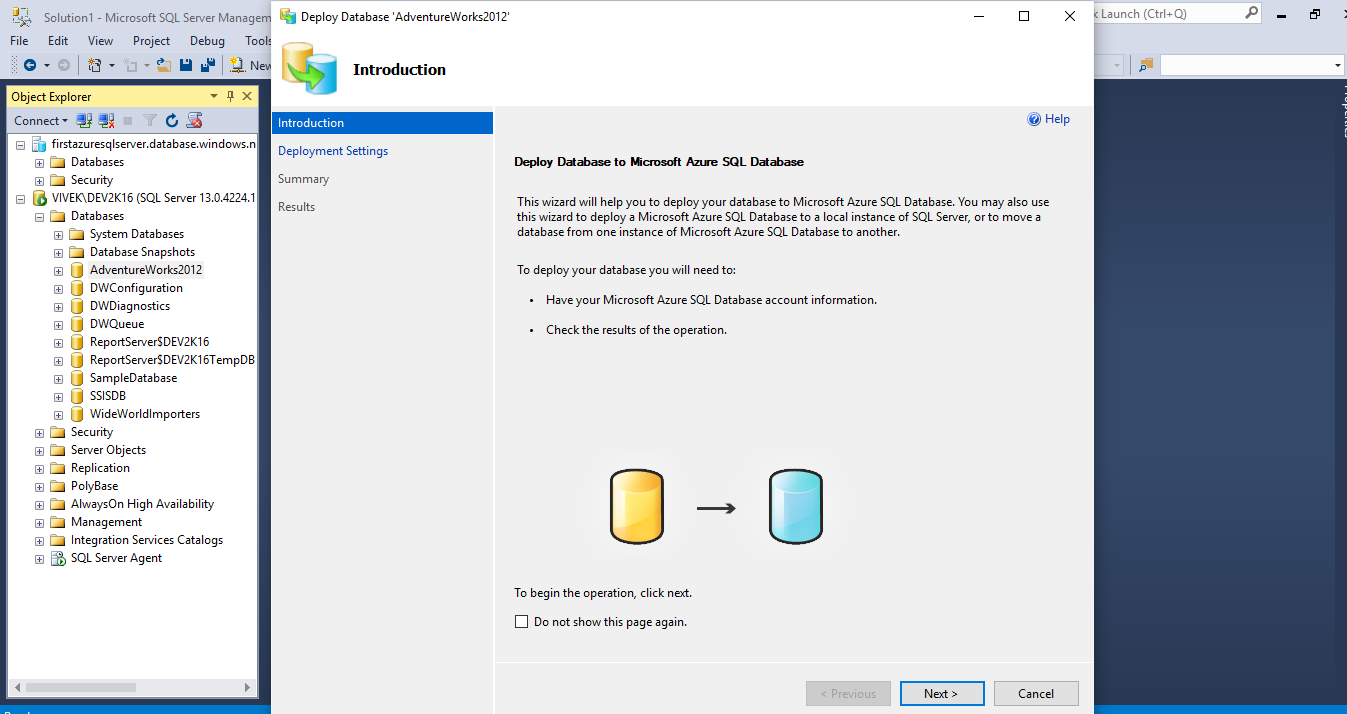This screenshot has height=714, width=1347.
Task: Click the Disconnect server icon
Action: click(106, 121)
